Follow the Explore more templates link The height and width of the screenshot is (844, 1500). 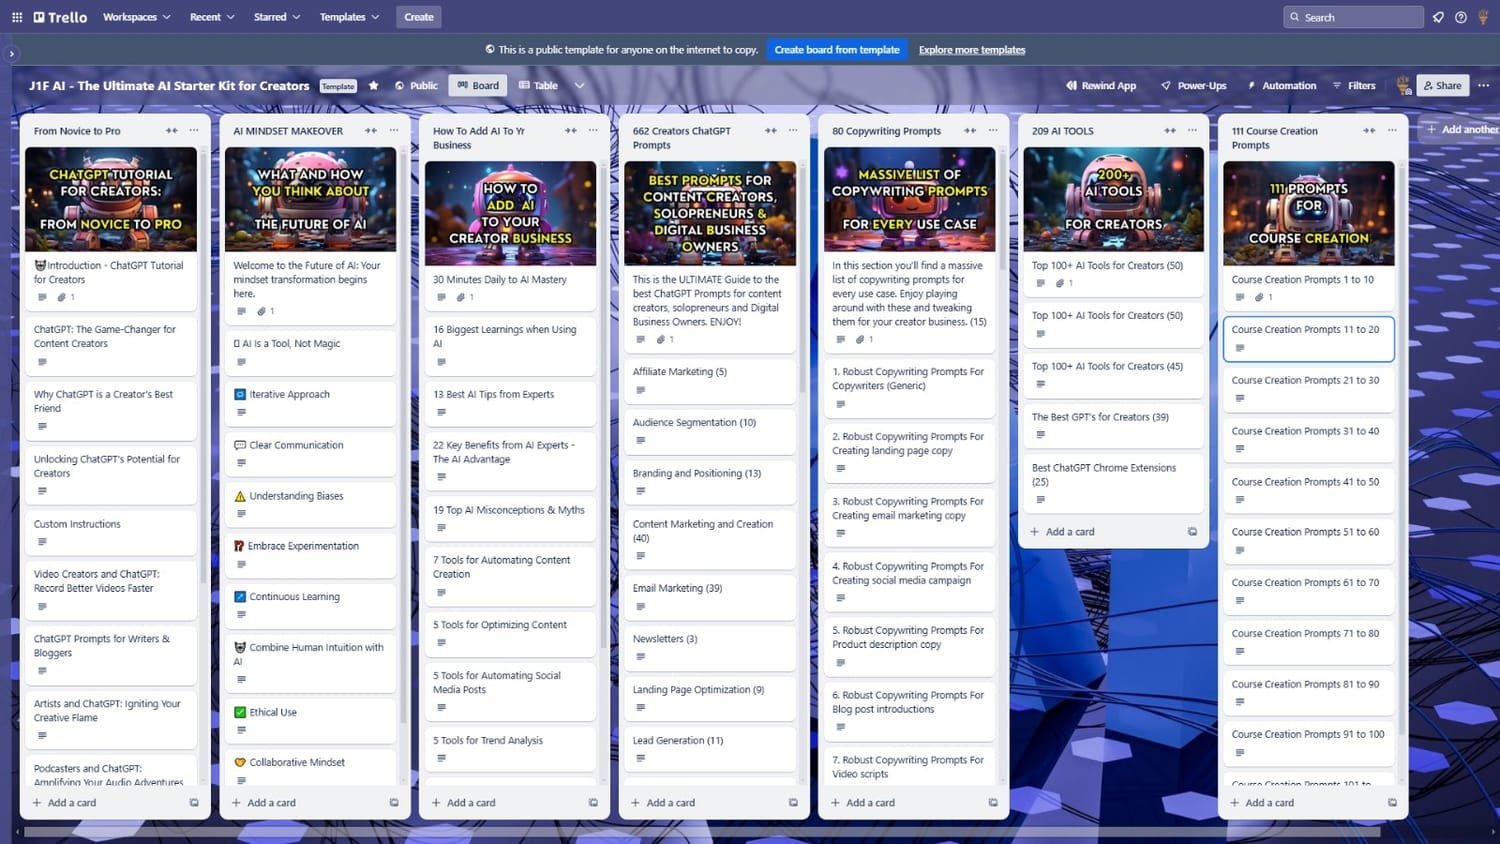click(x=972, y=50)
